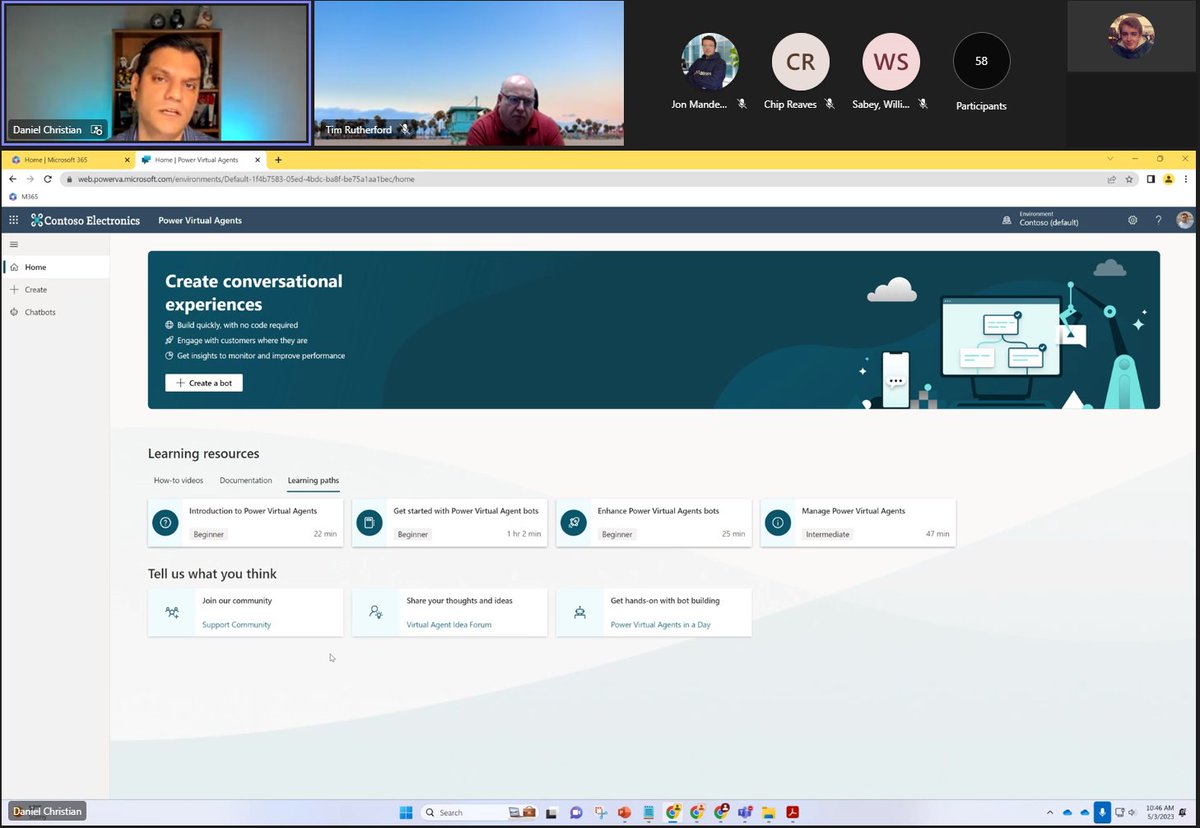Open the Microsoft 365 app launcher waffle

(x=14, y=220)
